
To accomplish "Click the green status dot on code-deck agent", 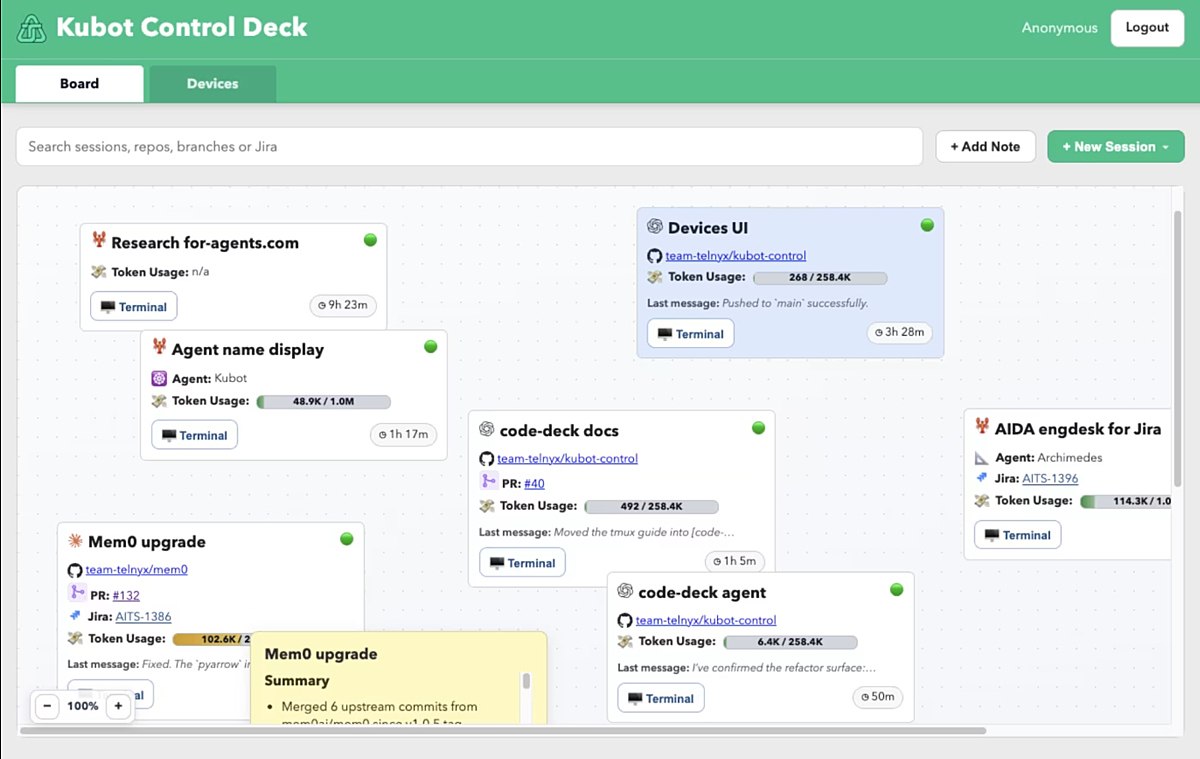I will (x=897, y=590).
